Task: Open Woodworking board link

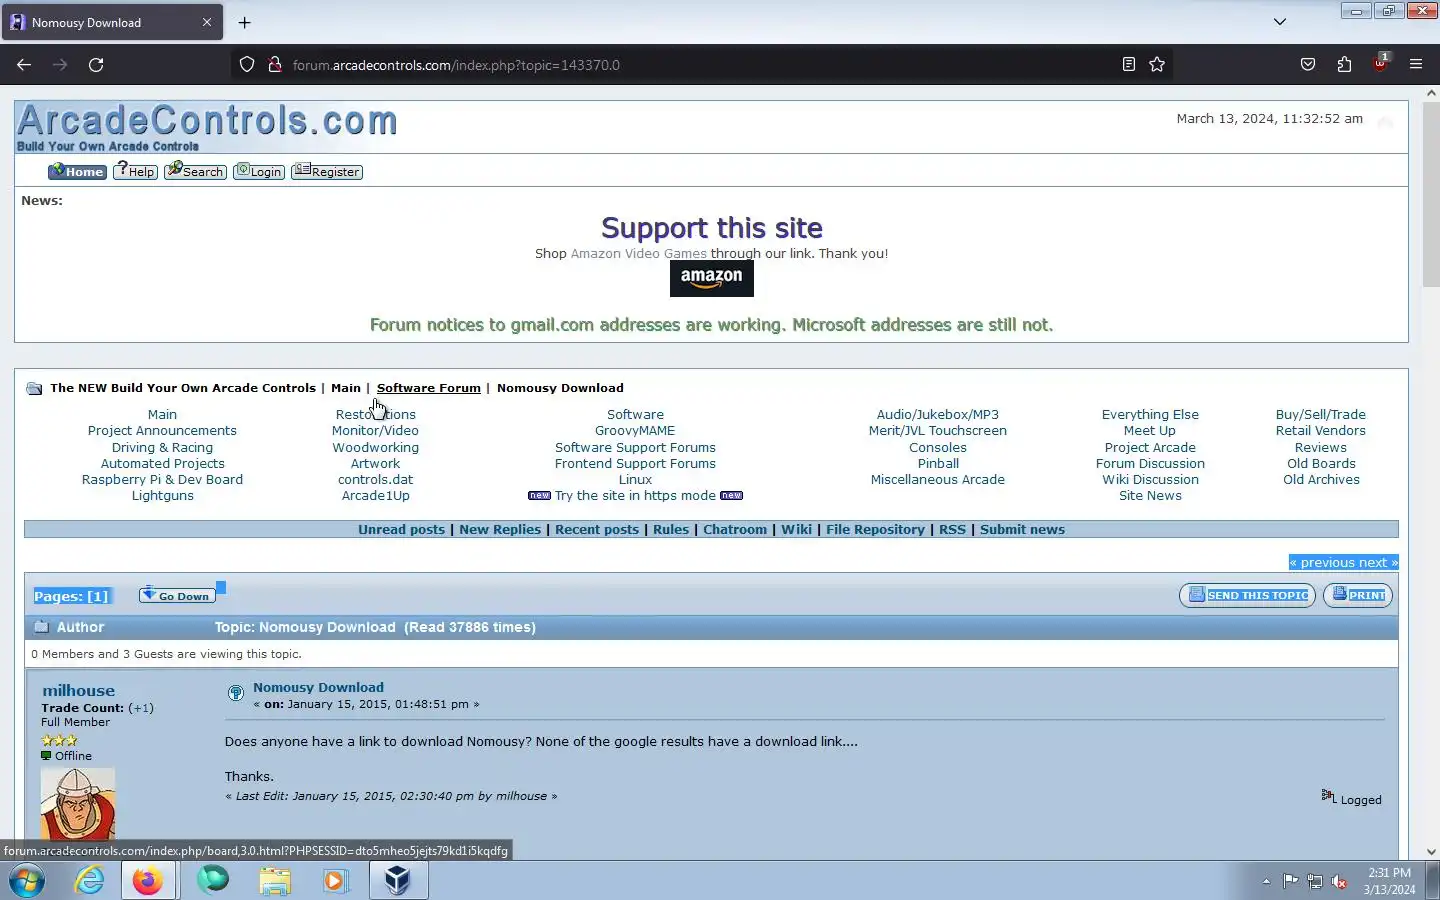Action: pos(375,447)
